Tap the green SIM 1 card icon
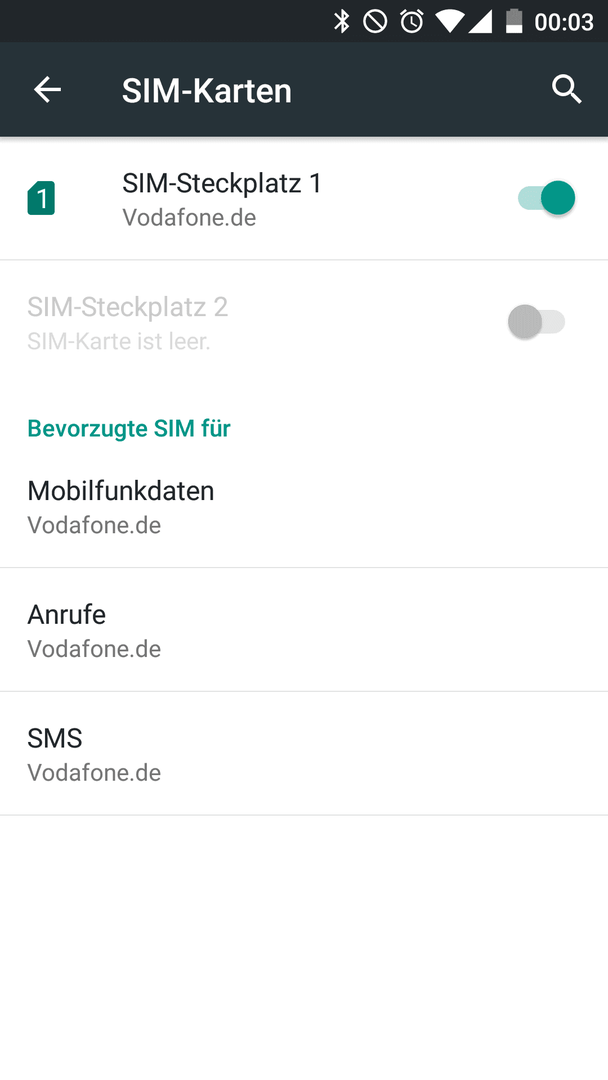Viewport: 608px width, 1080px height. pyautogui.click(x=41, y=198)
